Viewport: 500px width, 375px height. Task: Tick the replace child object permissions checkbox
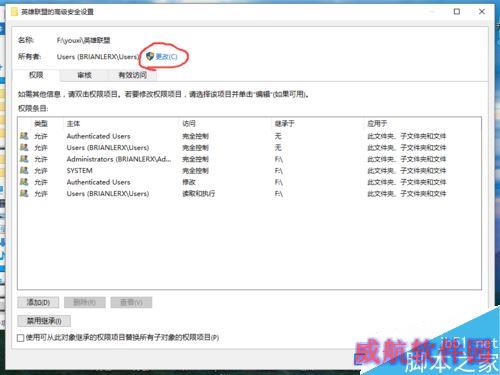21,338
